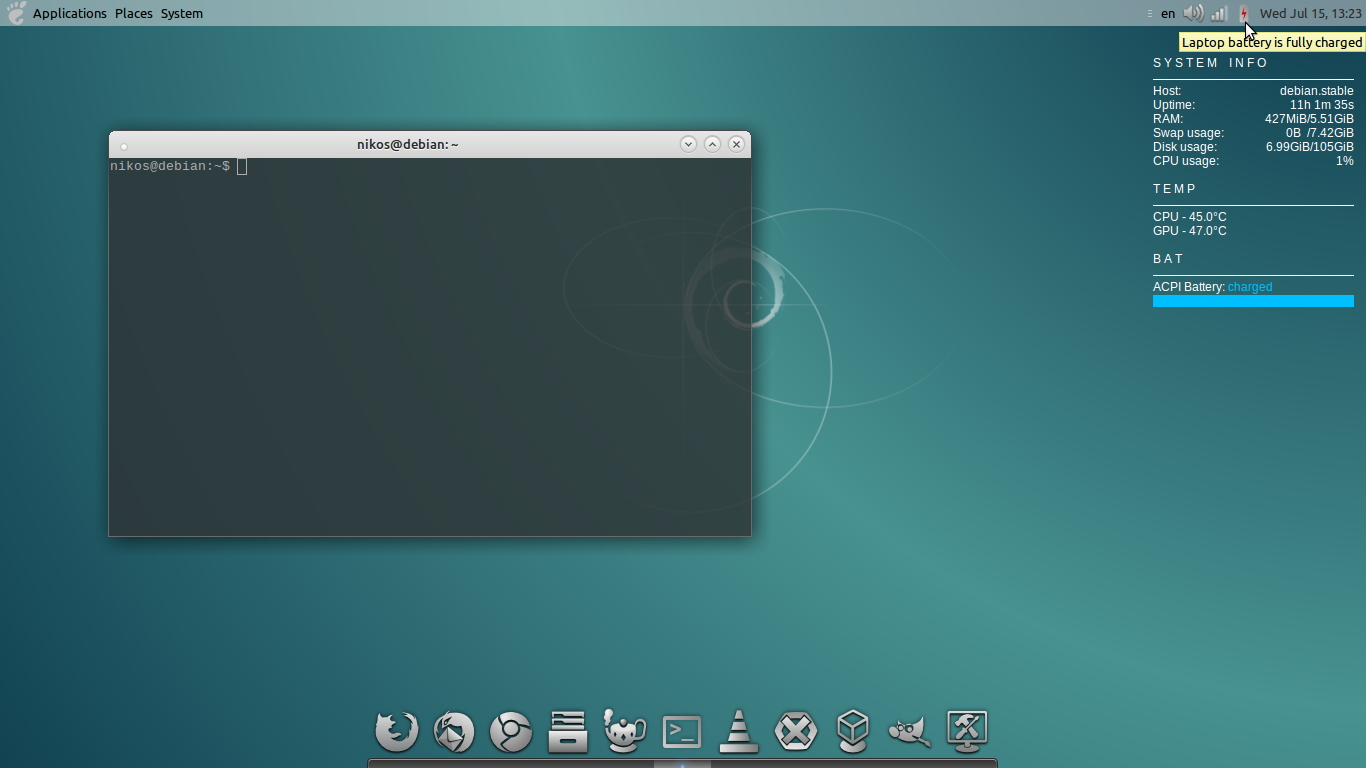1366x768 pixels.
Task: Click the volume speaker icon in the panel
Action: 1193,13
